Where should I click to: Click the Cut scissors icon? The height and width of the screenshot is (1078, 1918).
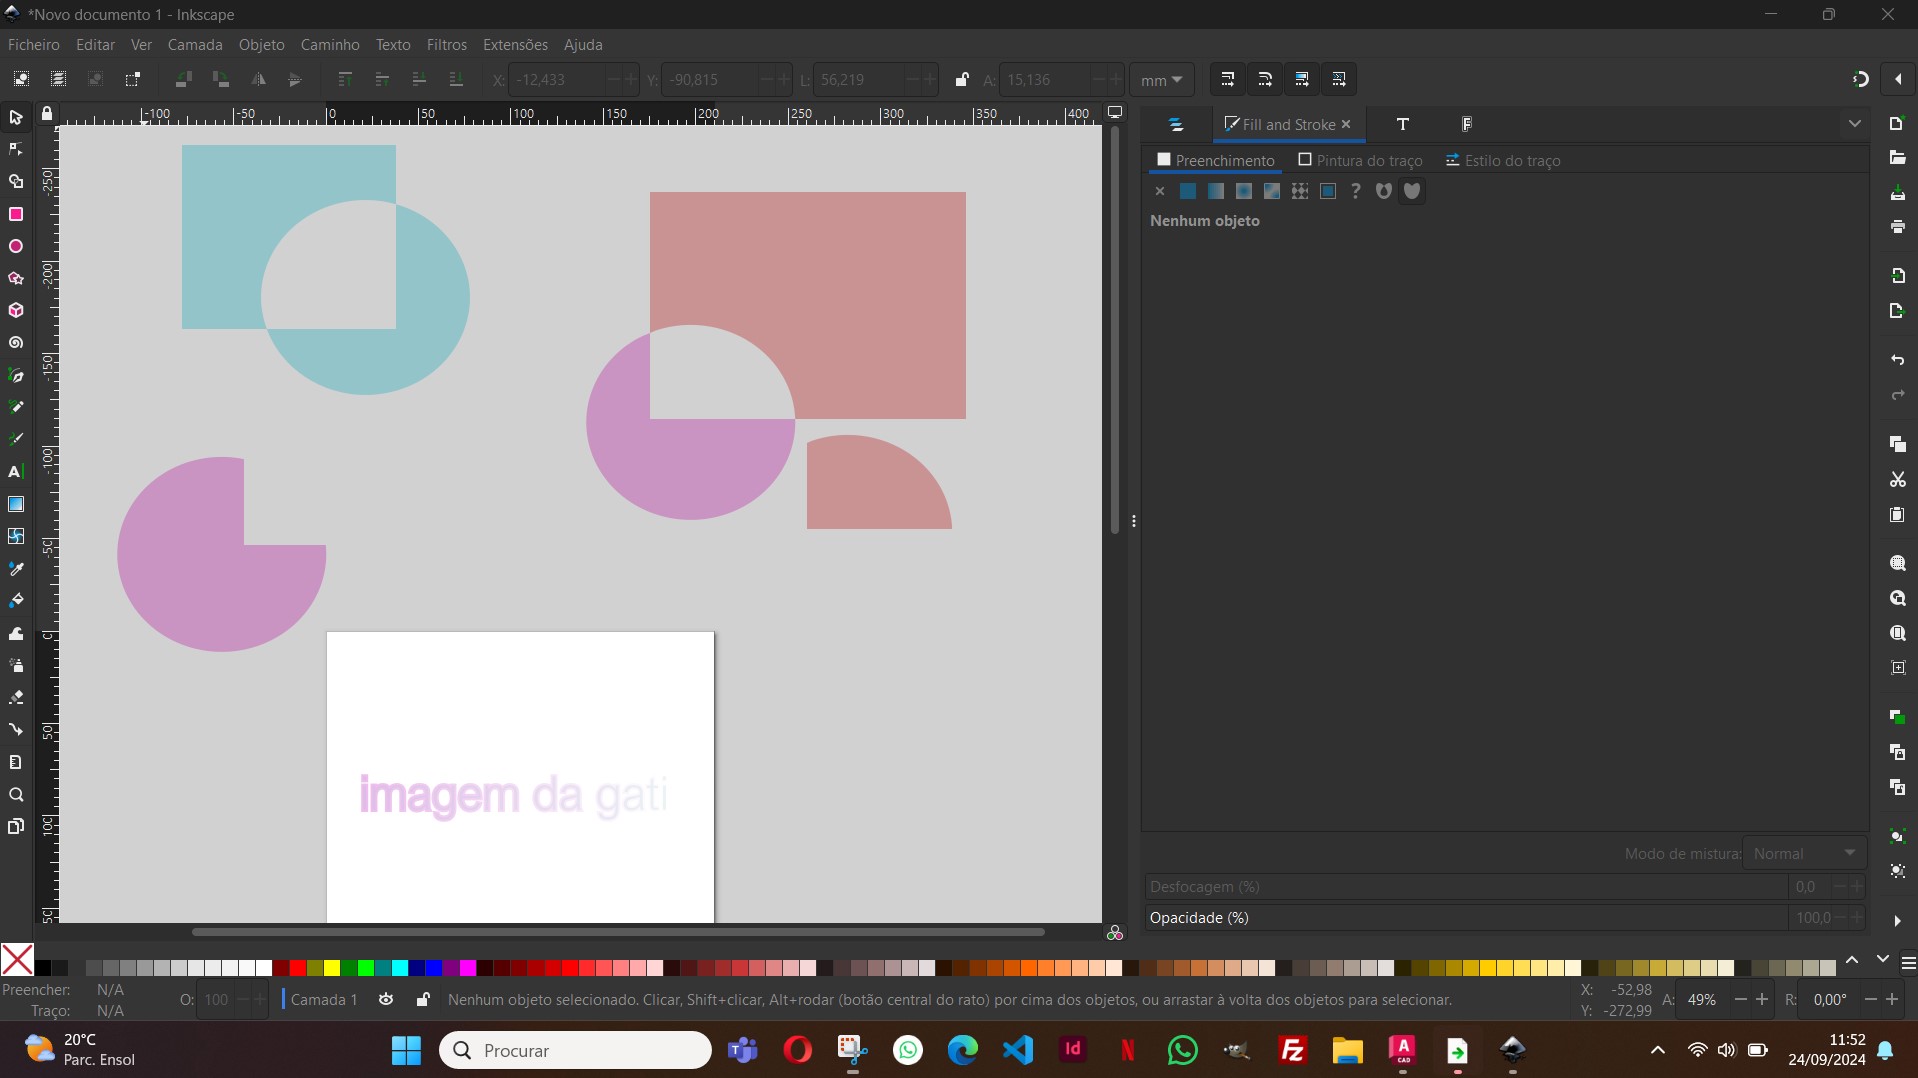(1897, 479)
